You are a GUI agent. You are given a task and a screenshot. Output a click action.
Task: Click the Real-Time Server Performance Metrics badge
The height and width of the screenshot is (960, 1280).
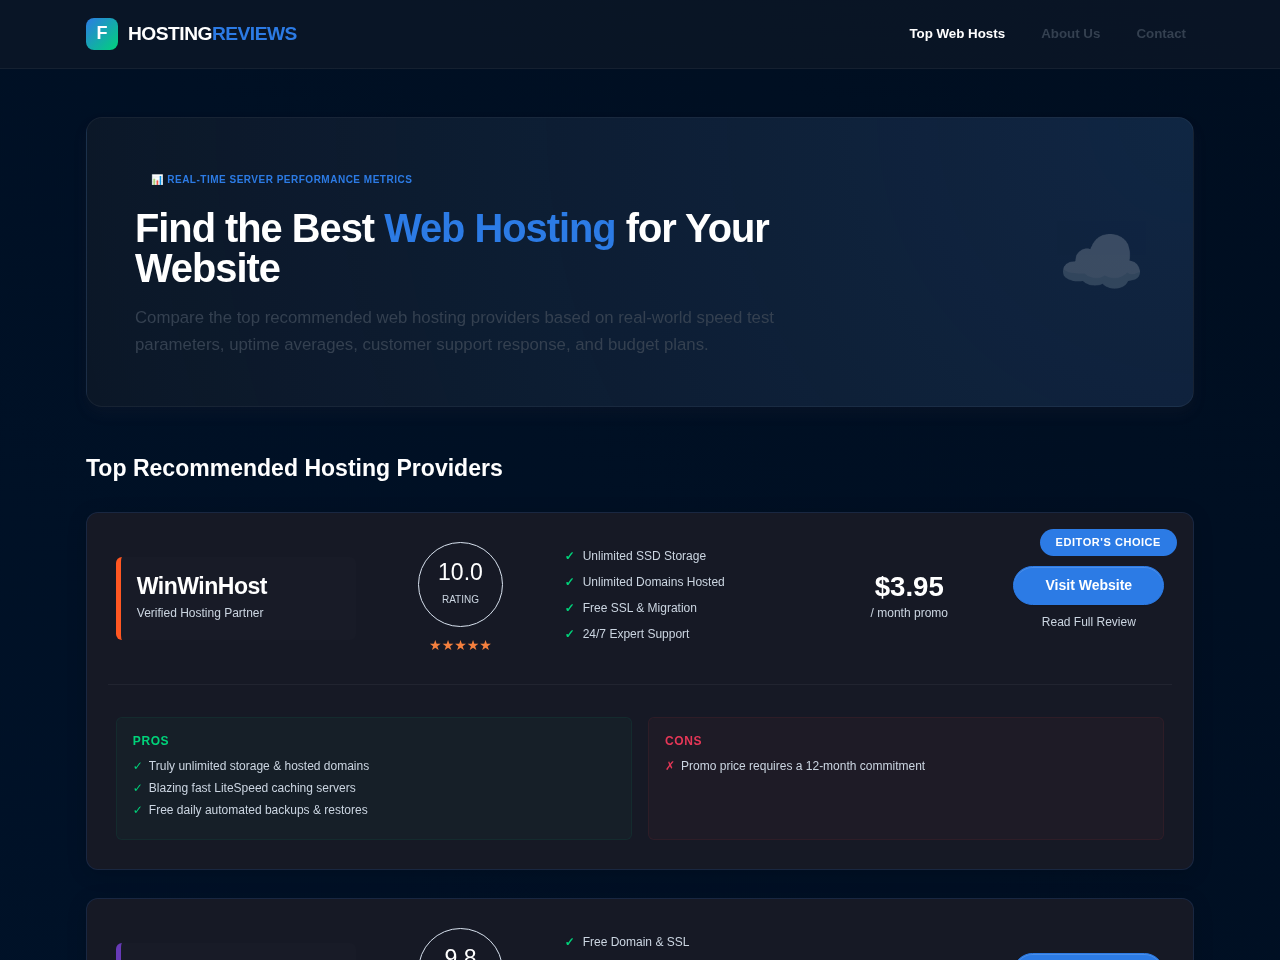tap(281, 180)
